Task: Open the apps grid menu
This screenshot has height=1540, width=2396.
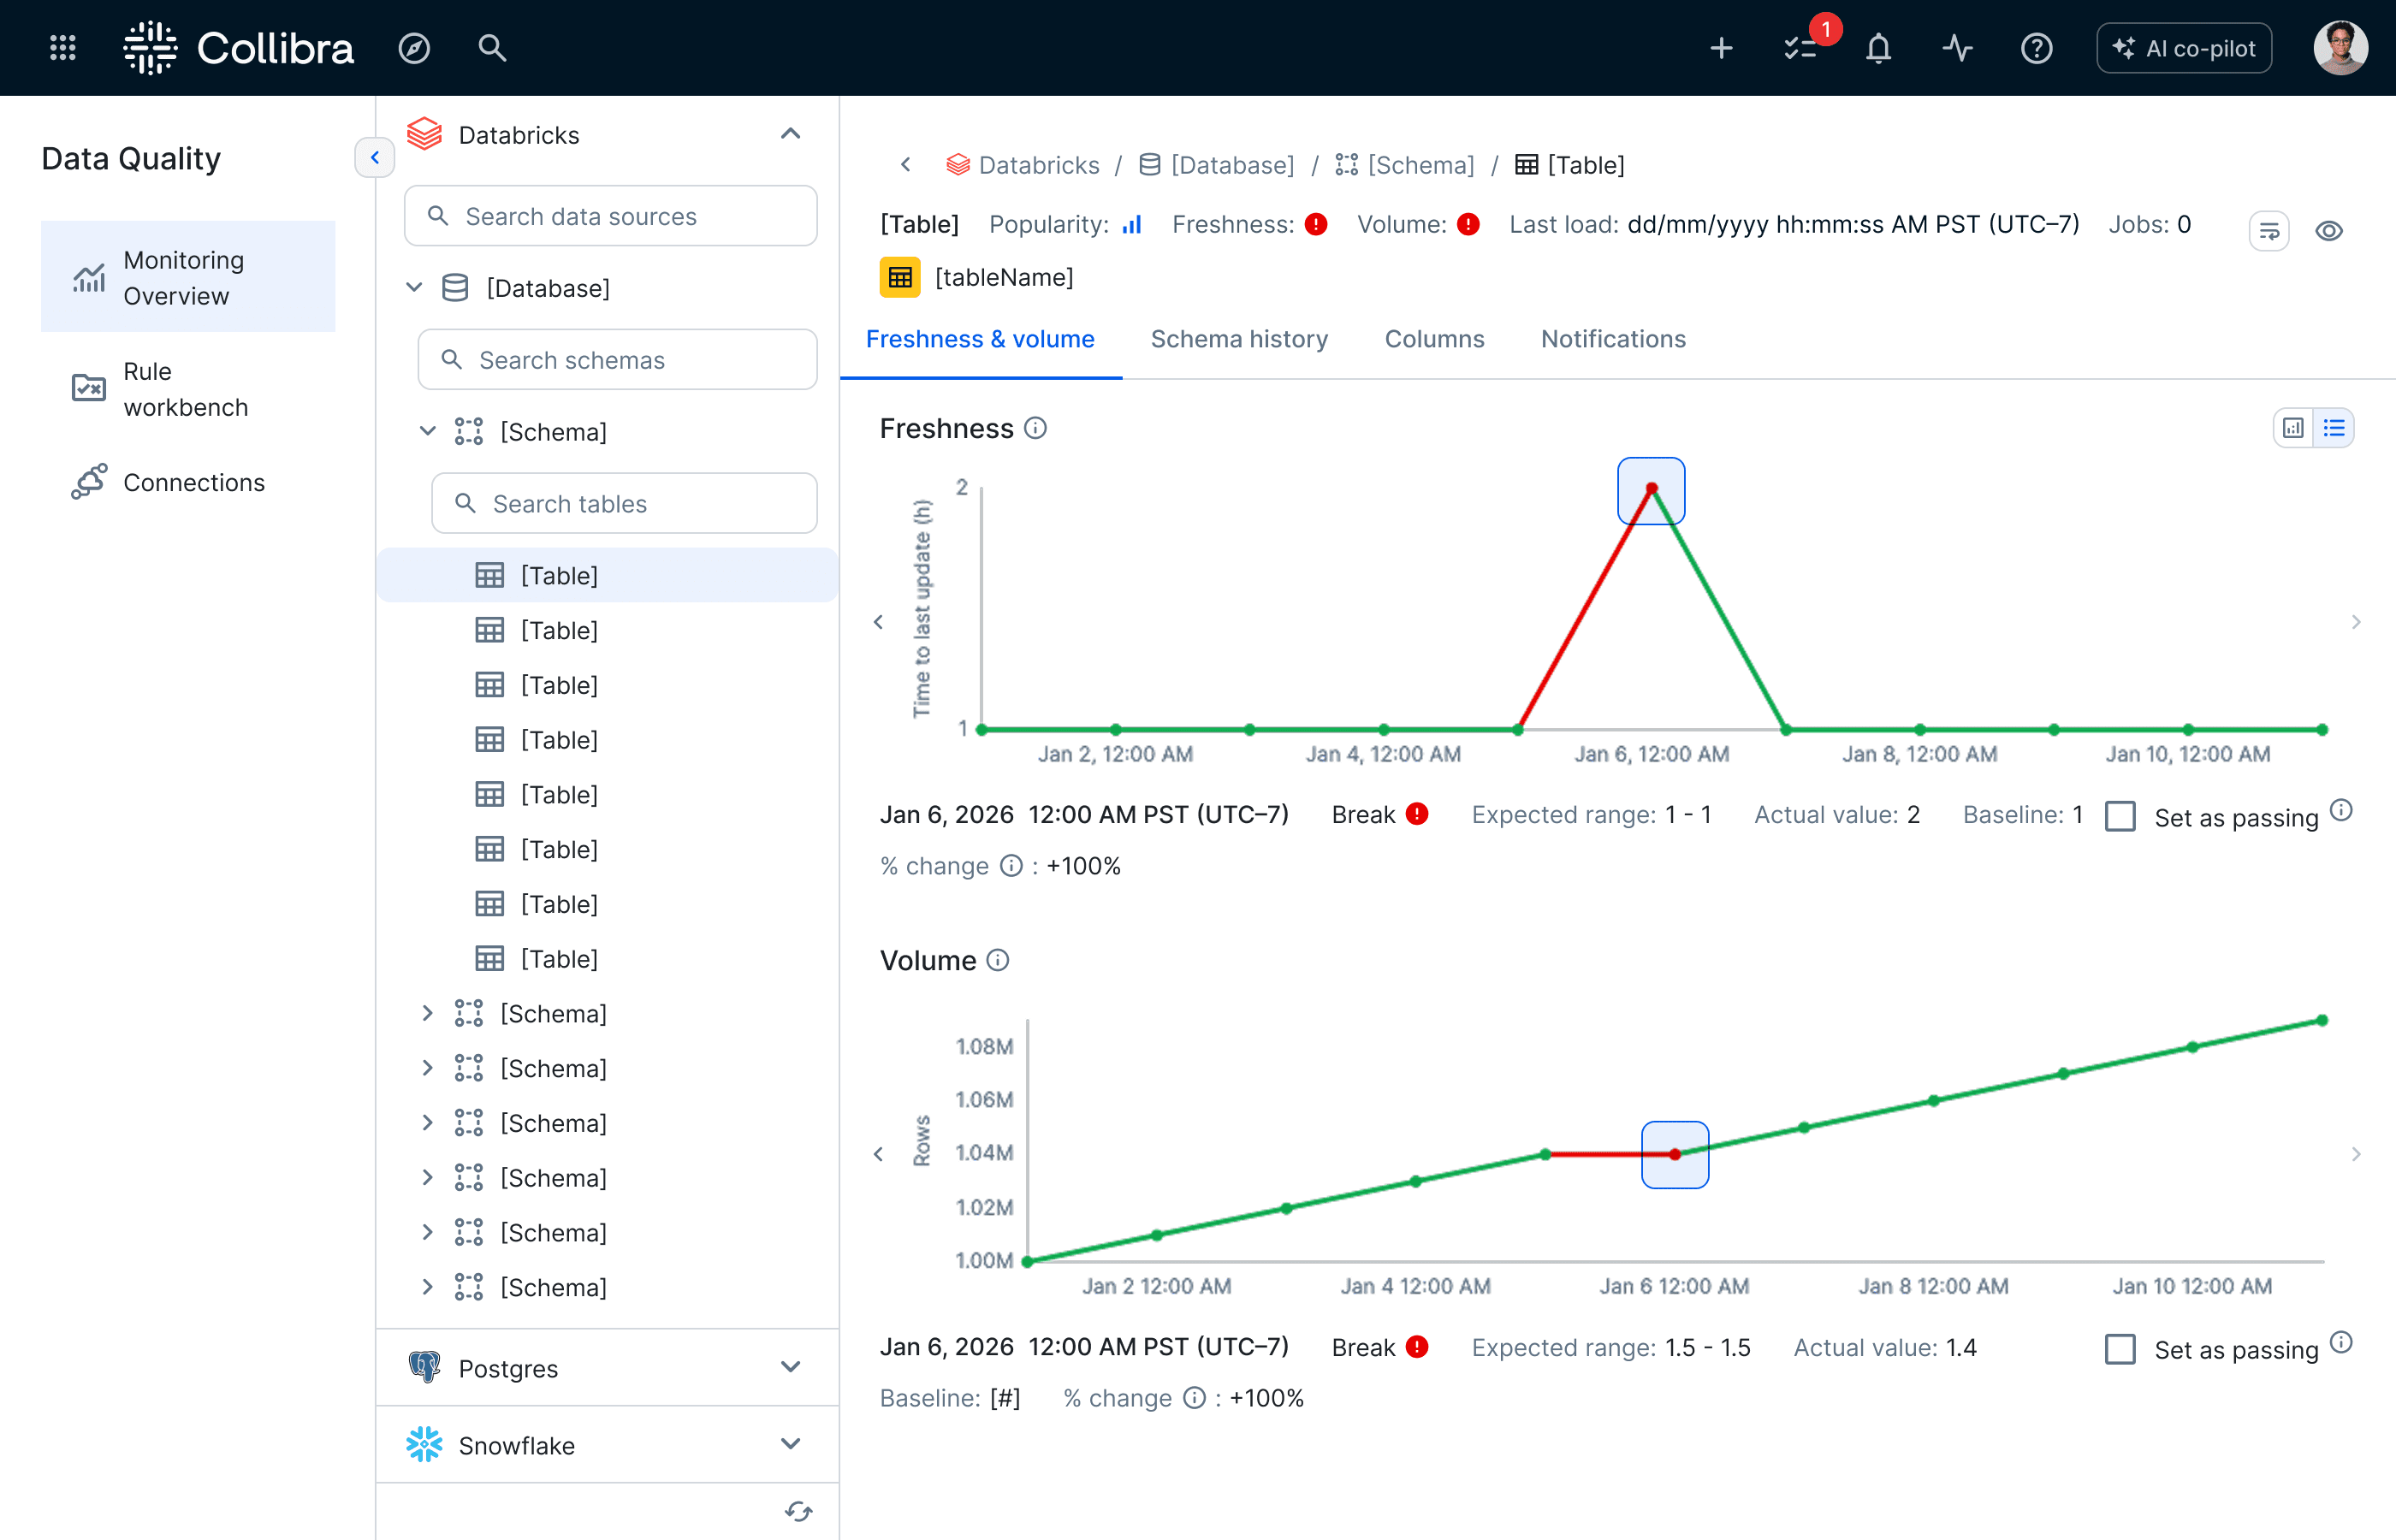Action: (63, 48)
